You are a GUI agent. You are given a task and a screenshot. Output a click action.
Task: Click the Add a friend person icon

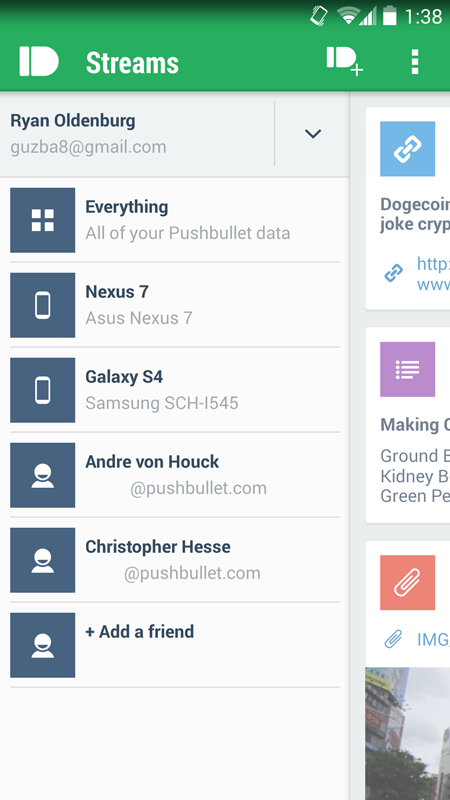(43, 645)
